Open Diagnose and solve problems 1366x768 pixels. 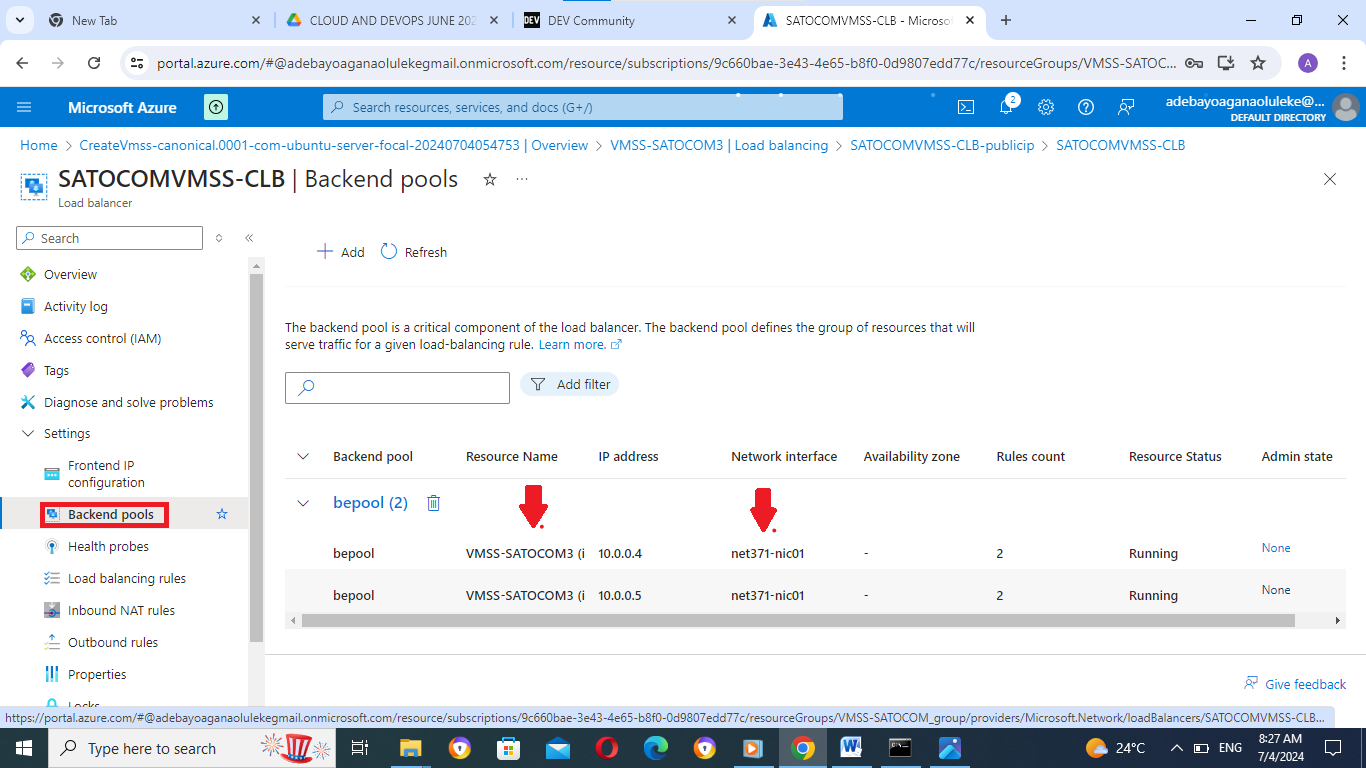pos(128,402)
